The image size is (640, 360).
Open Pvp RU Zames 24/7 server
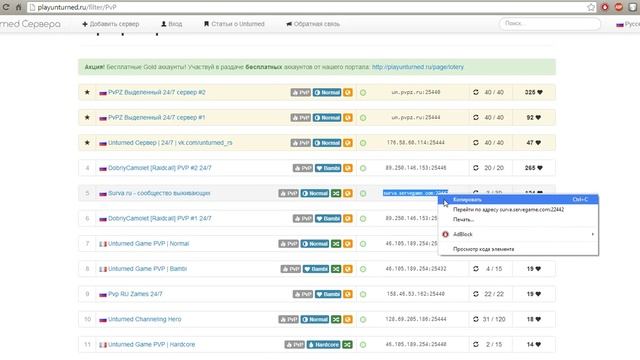coord(135,294)
